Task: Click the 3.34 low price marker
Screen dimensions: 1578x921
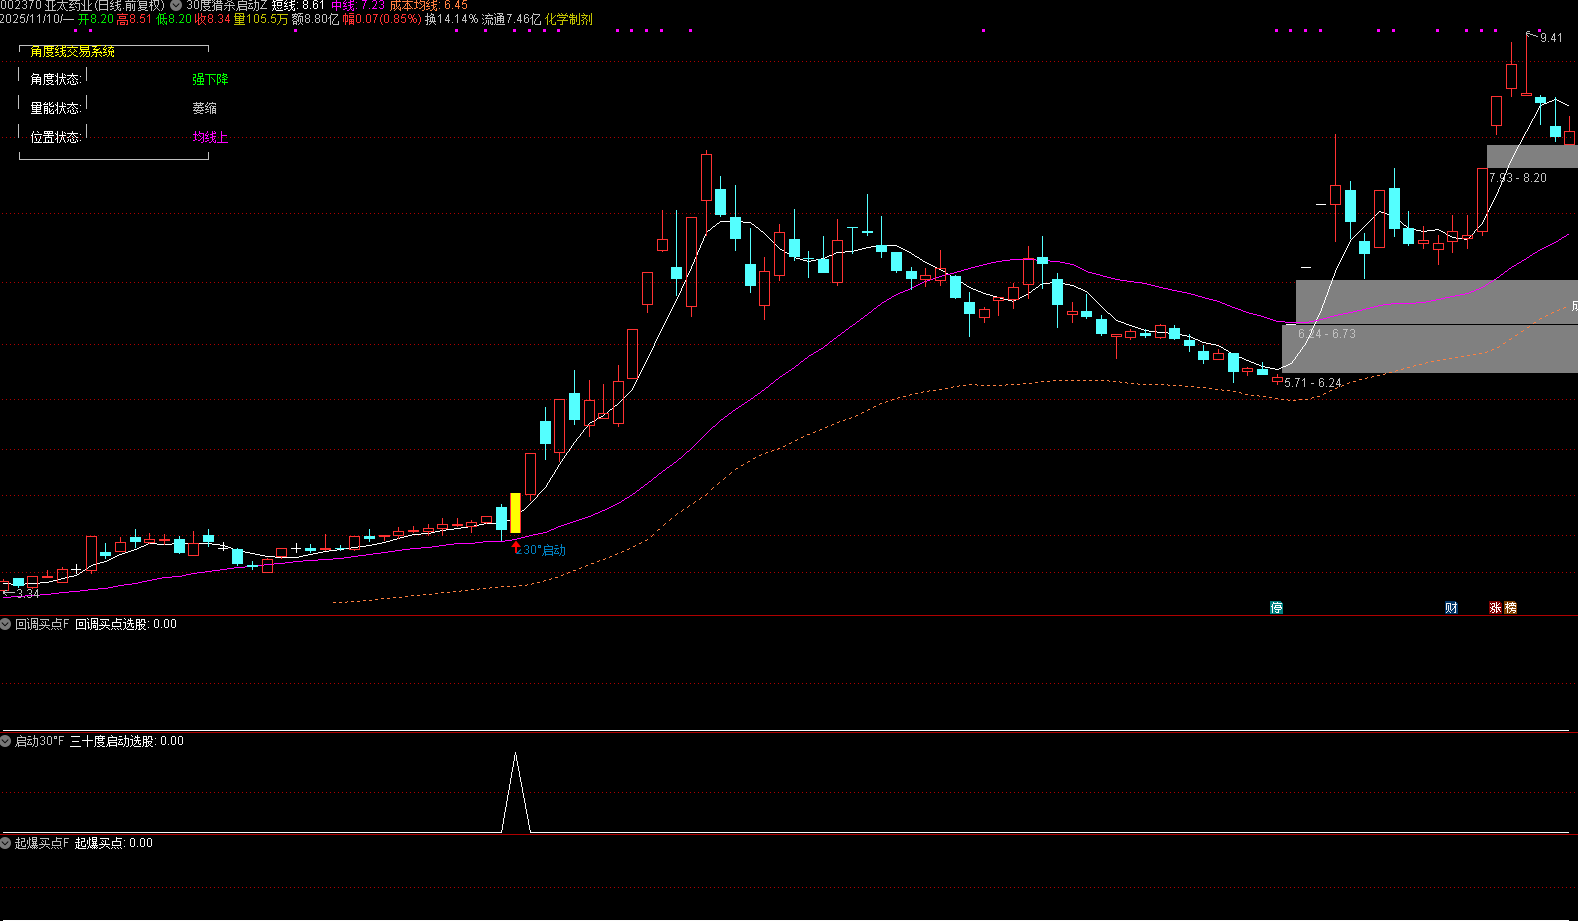Action: point(27,594)
